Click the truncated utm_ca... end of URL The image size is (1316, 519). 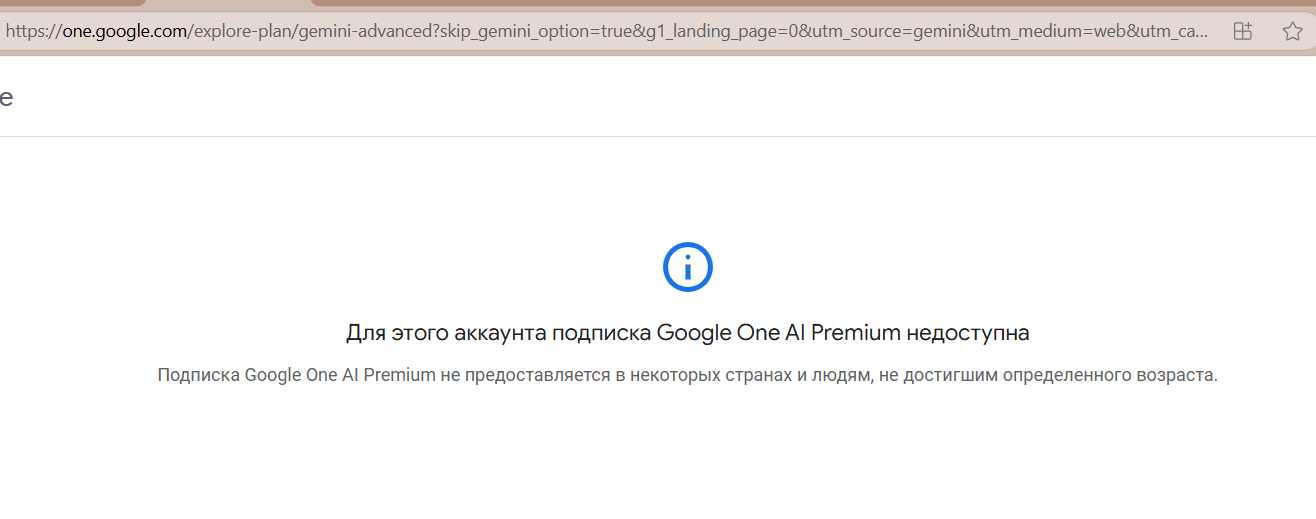pos(1175,31)
